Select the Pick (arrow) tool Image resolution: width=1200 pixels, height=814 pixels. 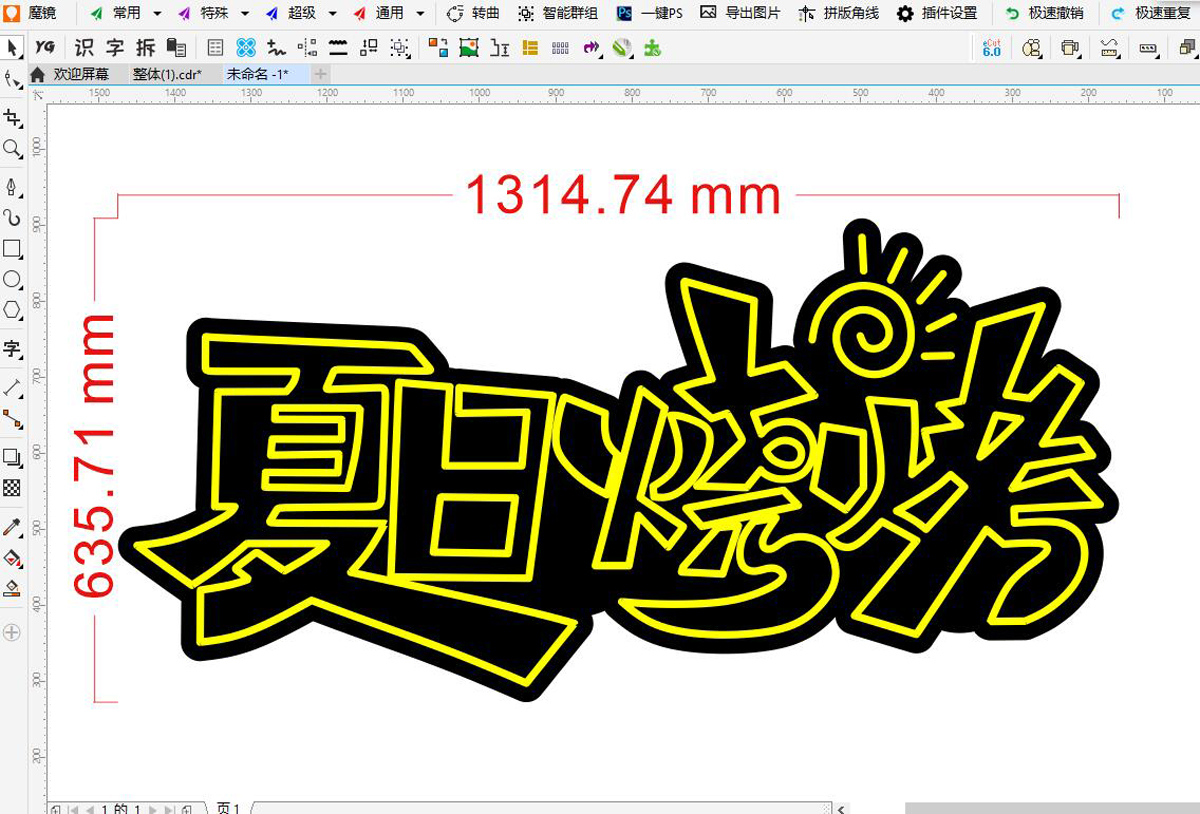point(12,48)
